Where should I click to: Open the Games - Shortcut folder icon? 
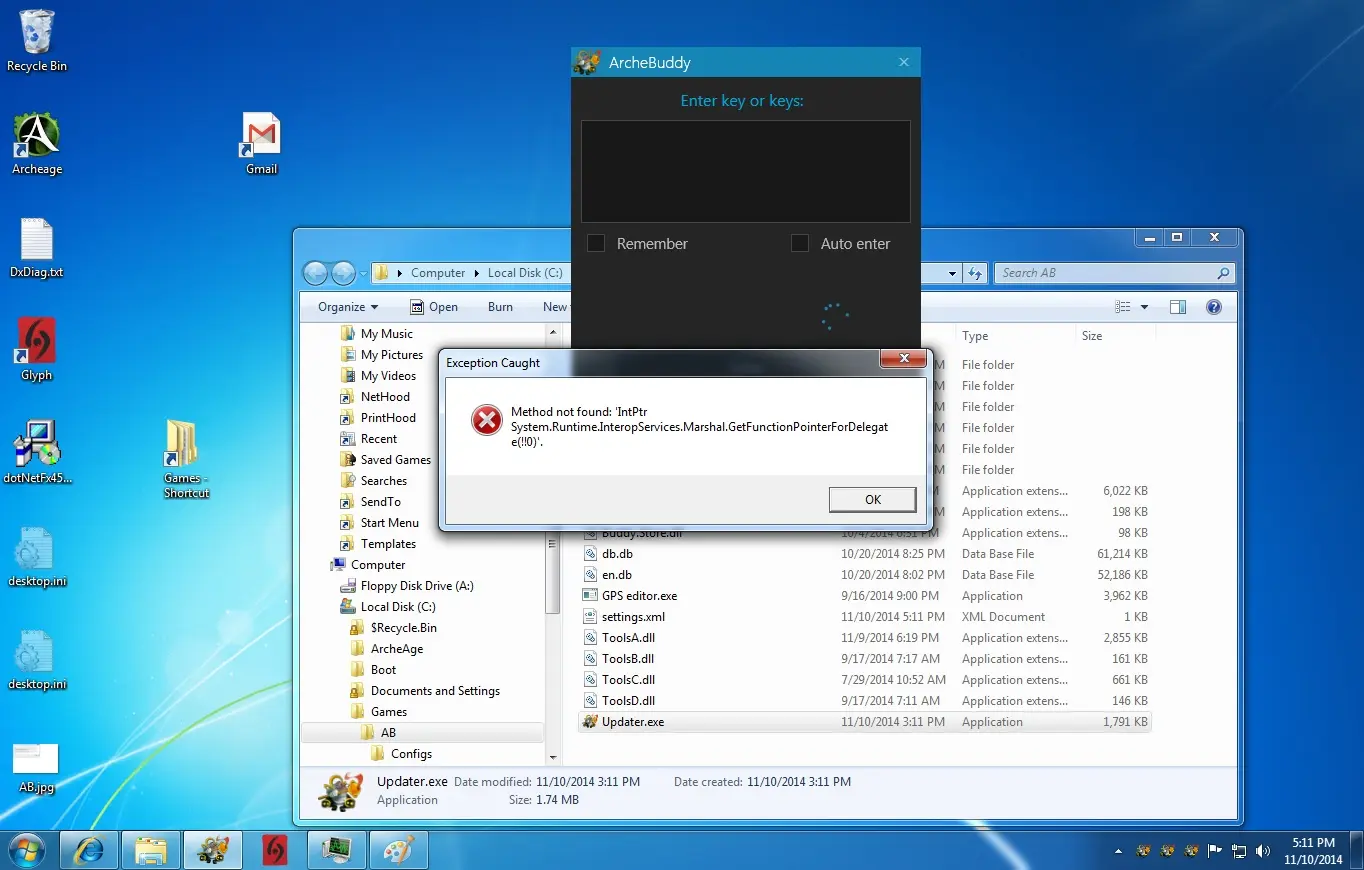pos(186,458)
